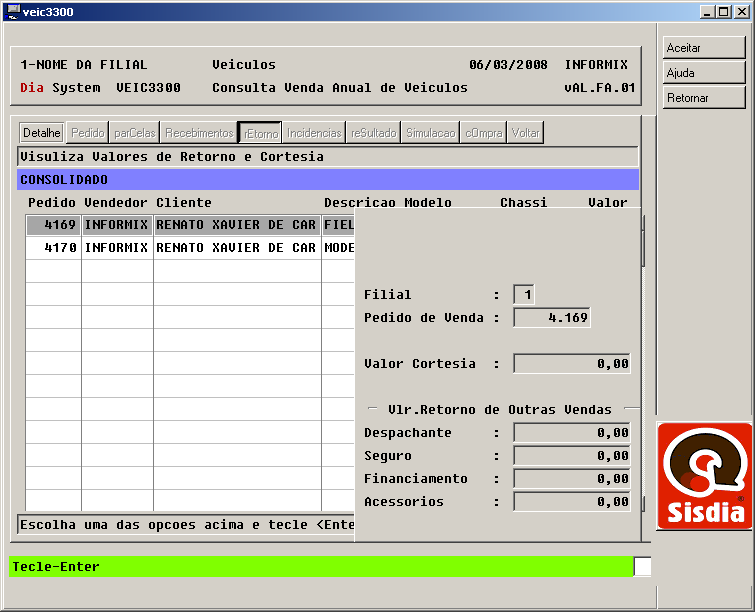The image size is (755, 612).
Task: Select the rEtorno tab
Action: (x=260, y=133)
